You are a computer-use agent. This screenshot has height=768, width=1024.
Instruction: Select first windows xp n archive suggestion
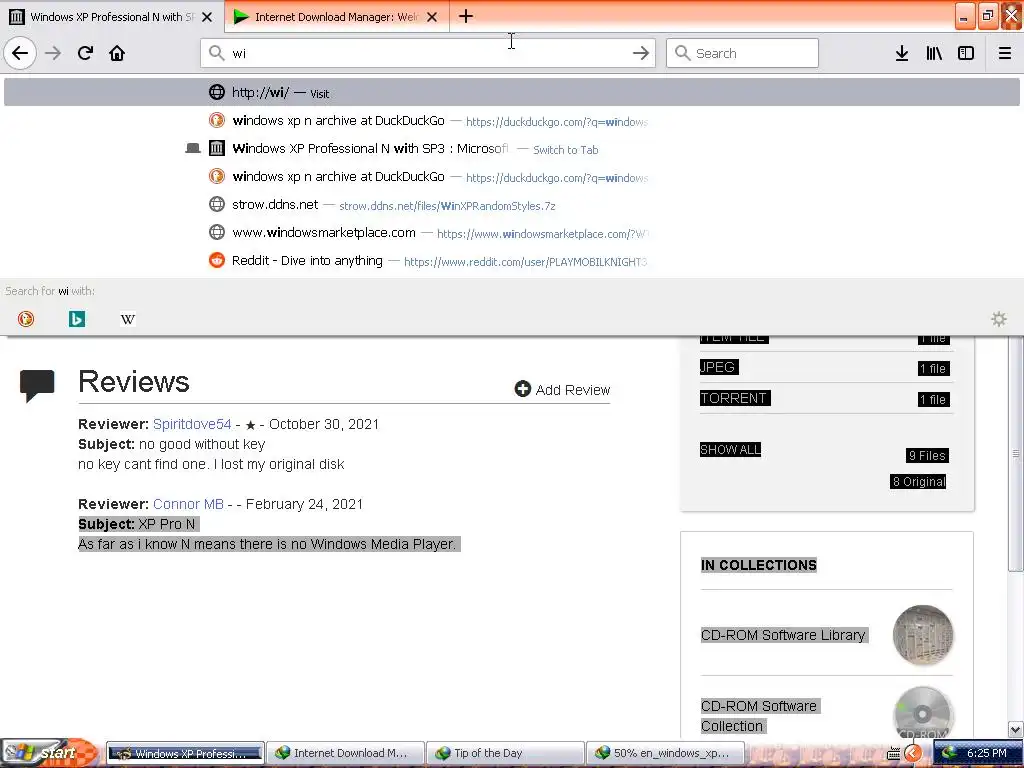coord(512,120)
